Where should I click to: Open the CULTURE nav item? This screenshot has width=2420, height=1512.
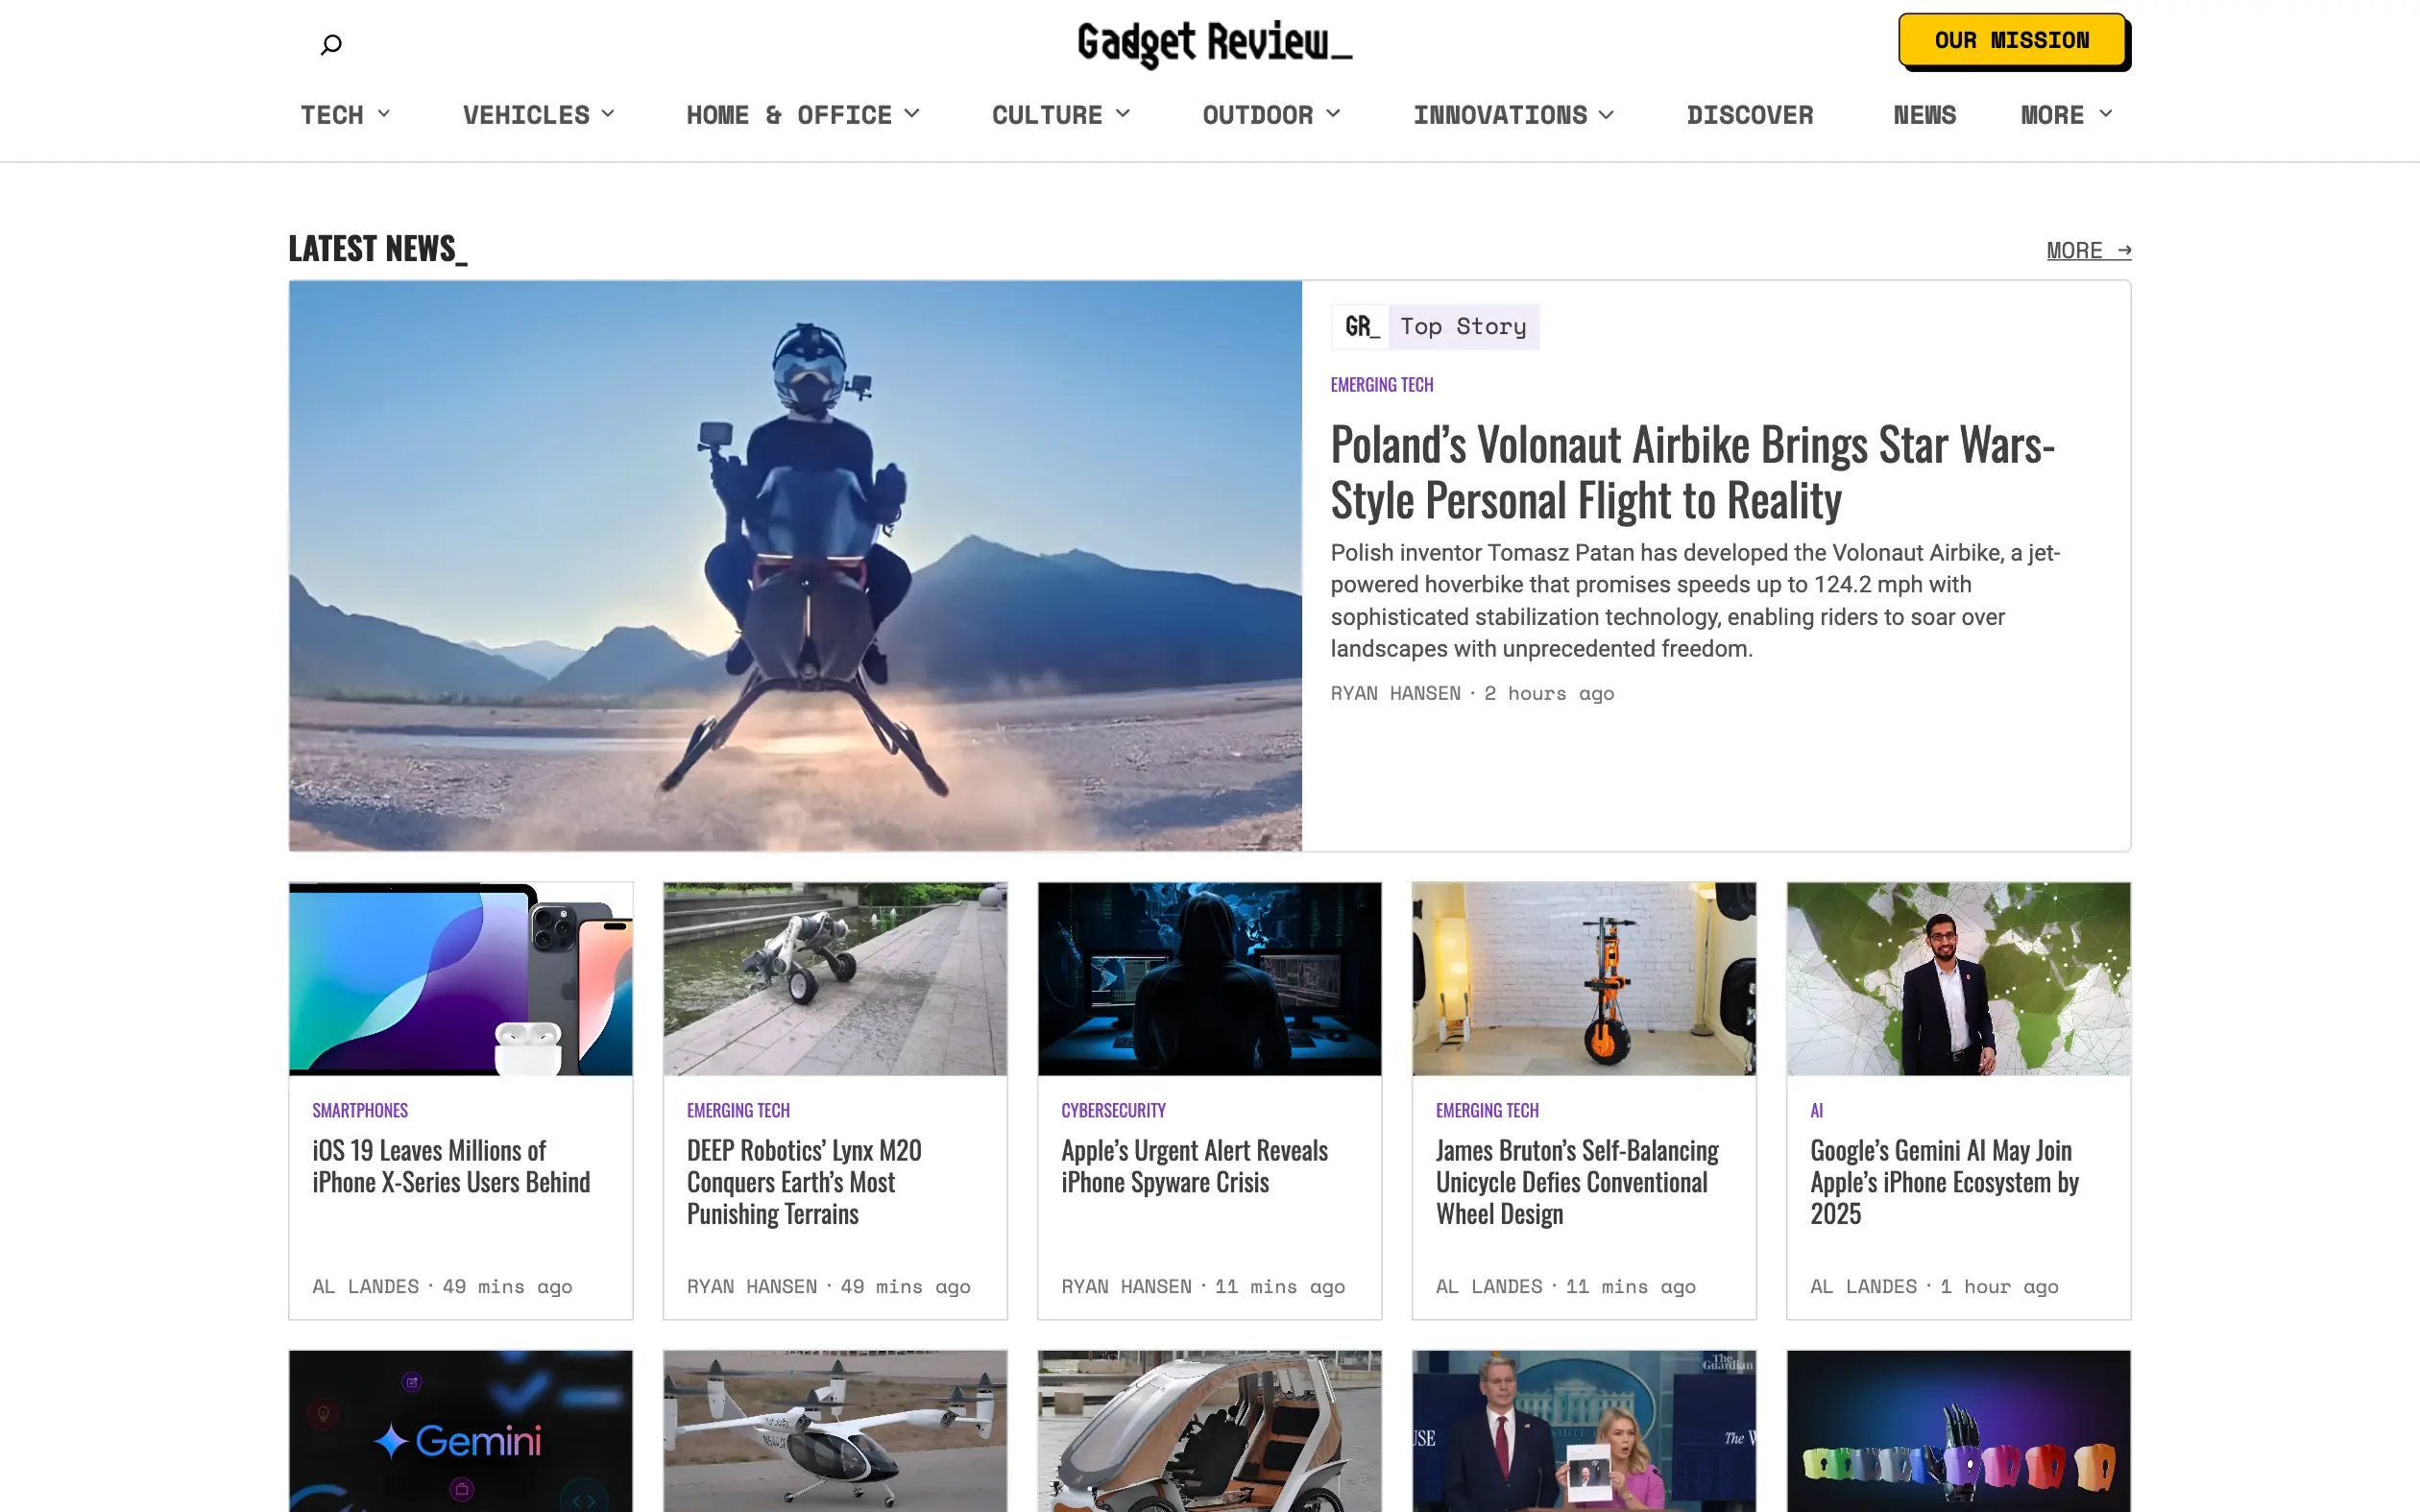(x=1047, y=115)
